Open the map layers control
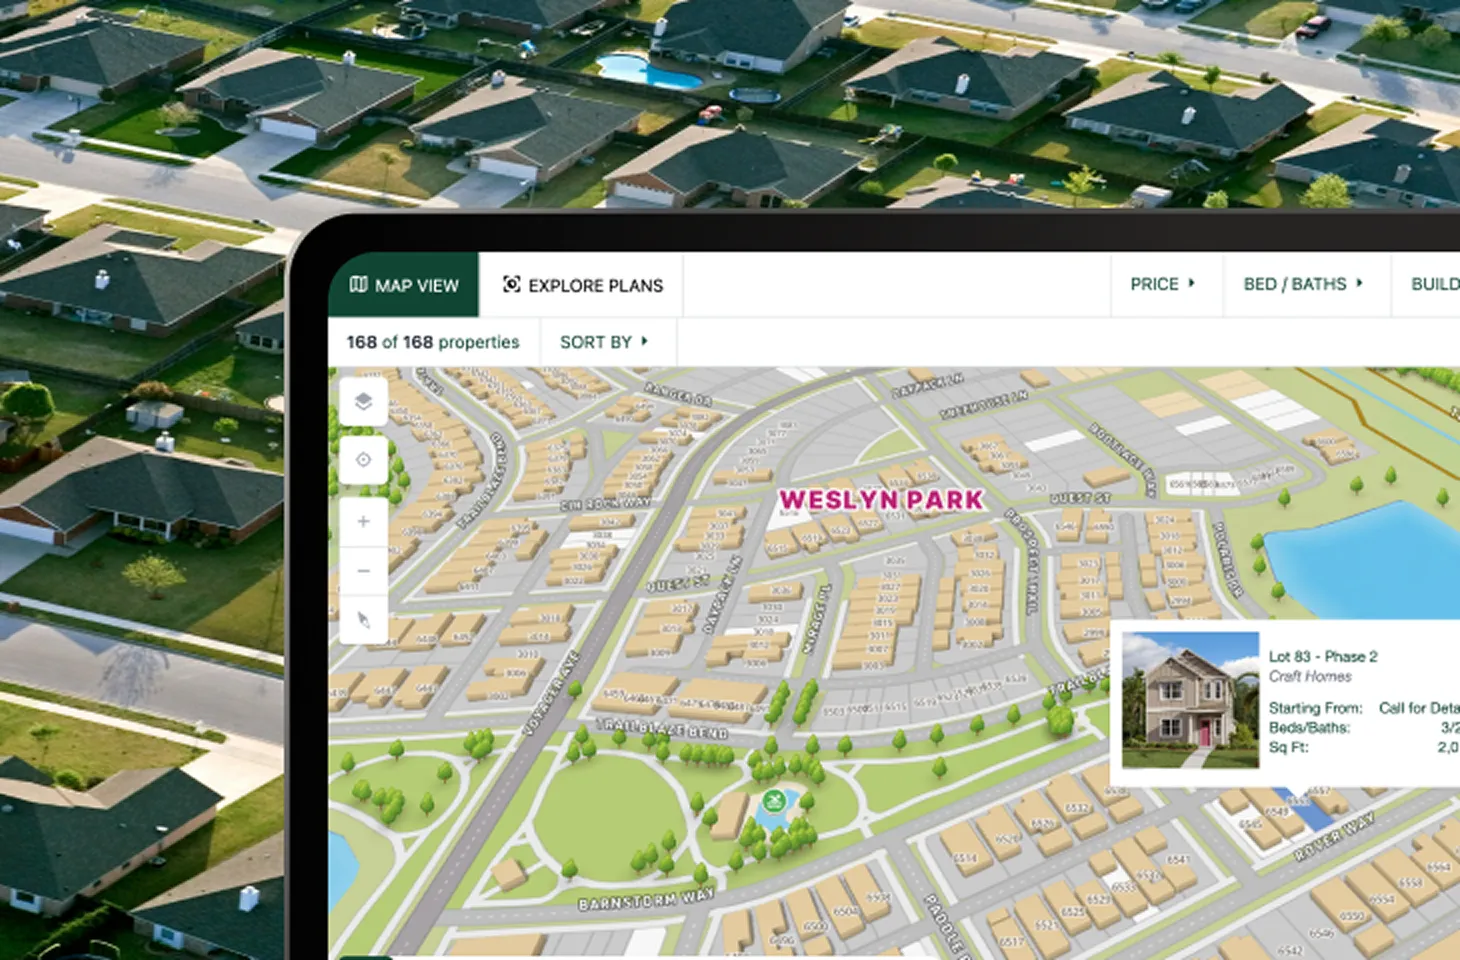1460x960 pixels. coord(364,401)
